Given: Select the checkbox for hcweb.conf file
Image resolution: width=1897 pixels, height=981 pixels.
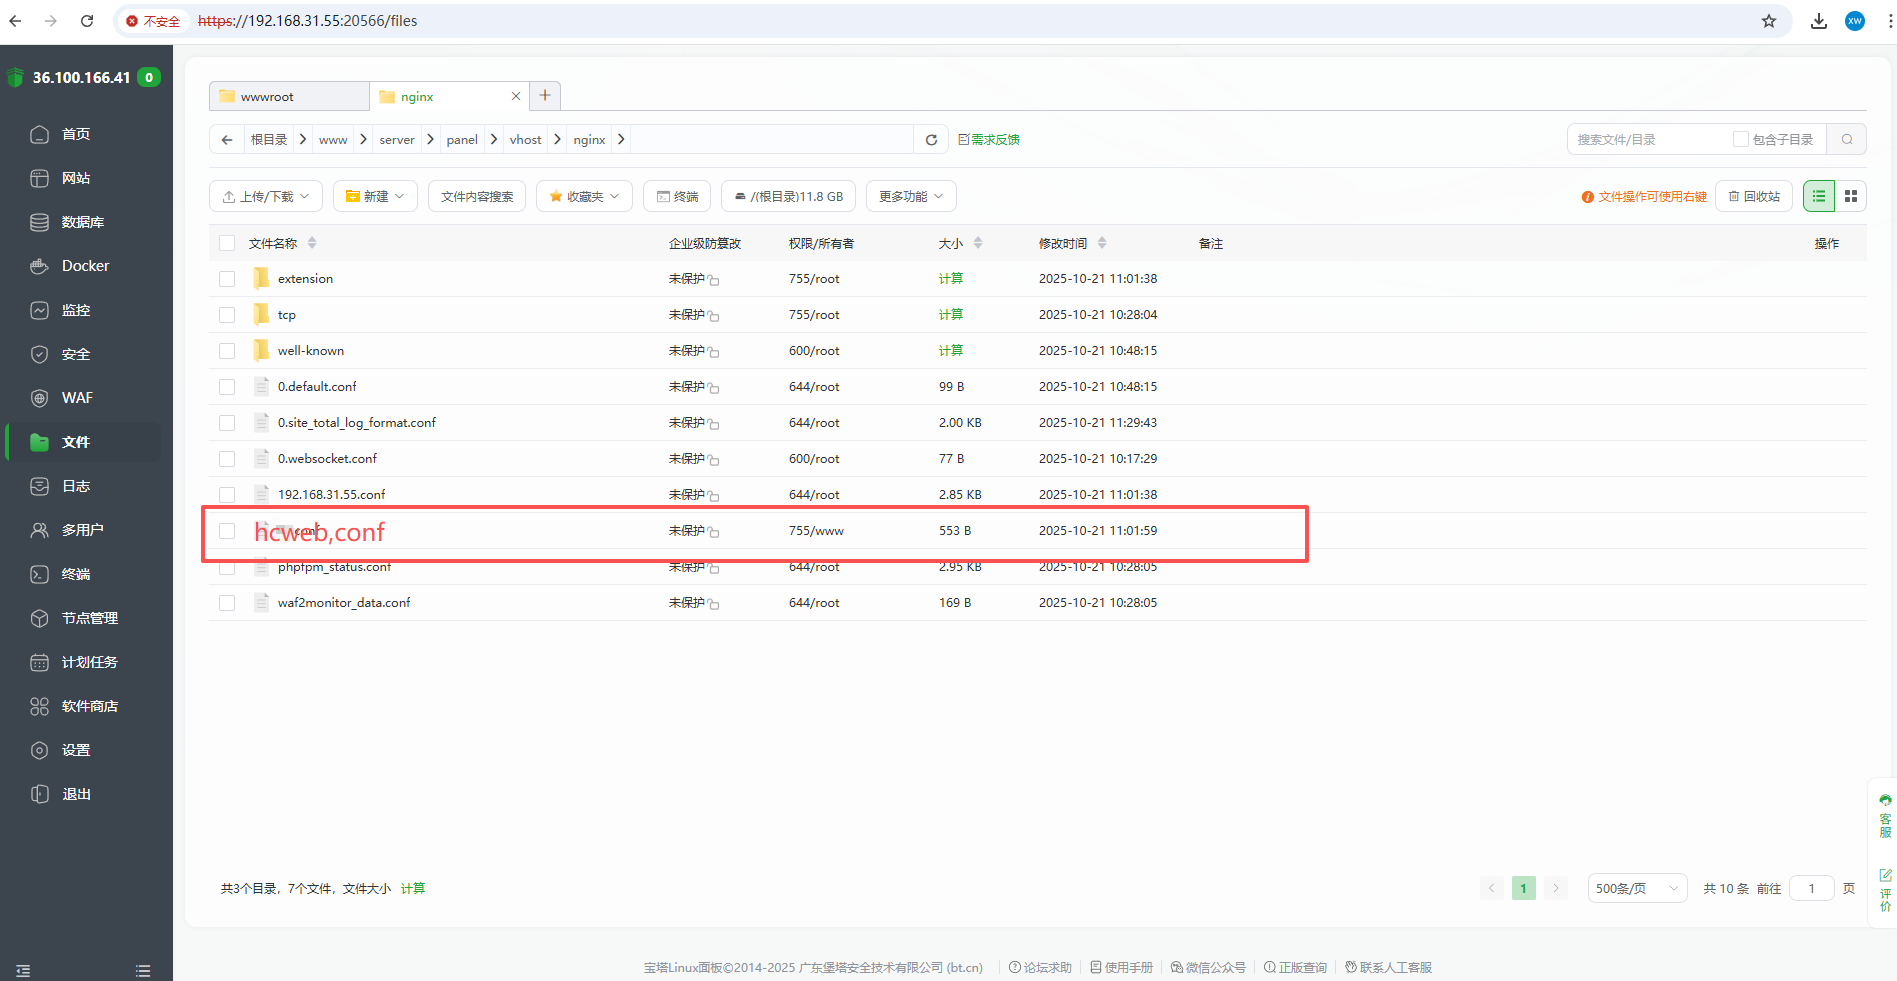Looking at the screenshot, I should coord(227,531).
